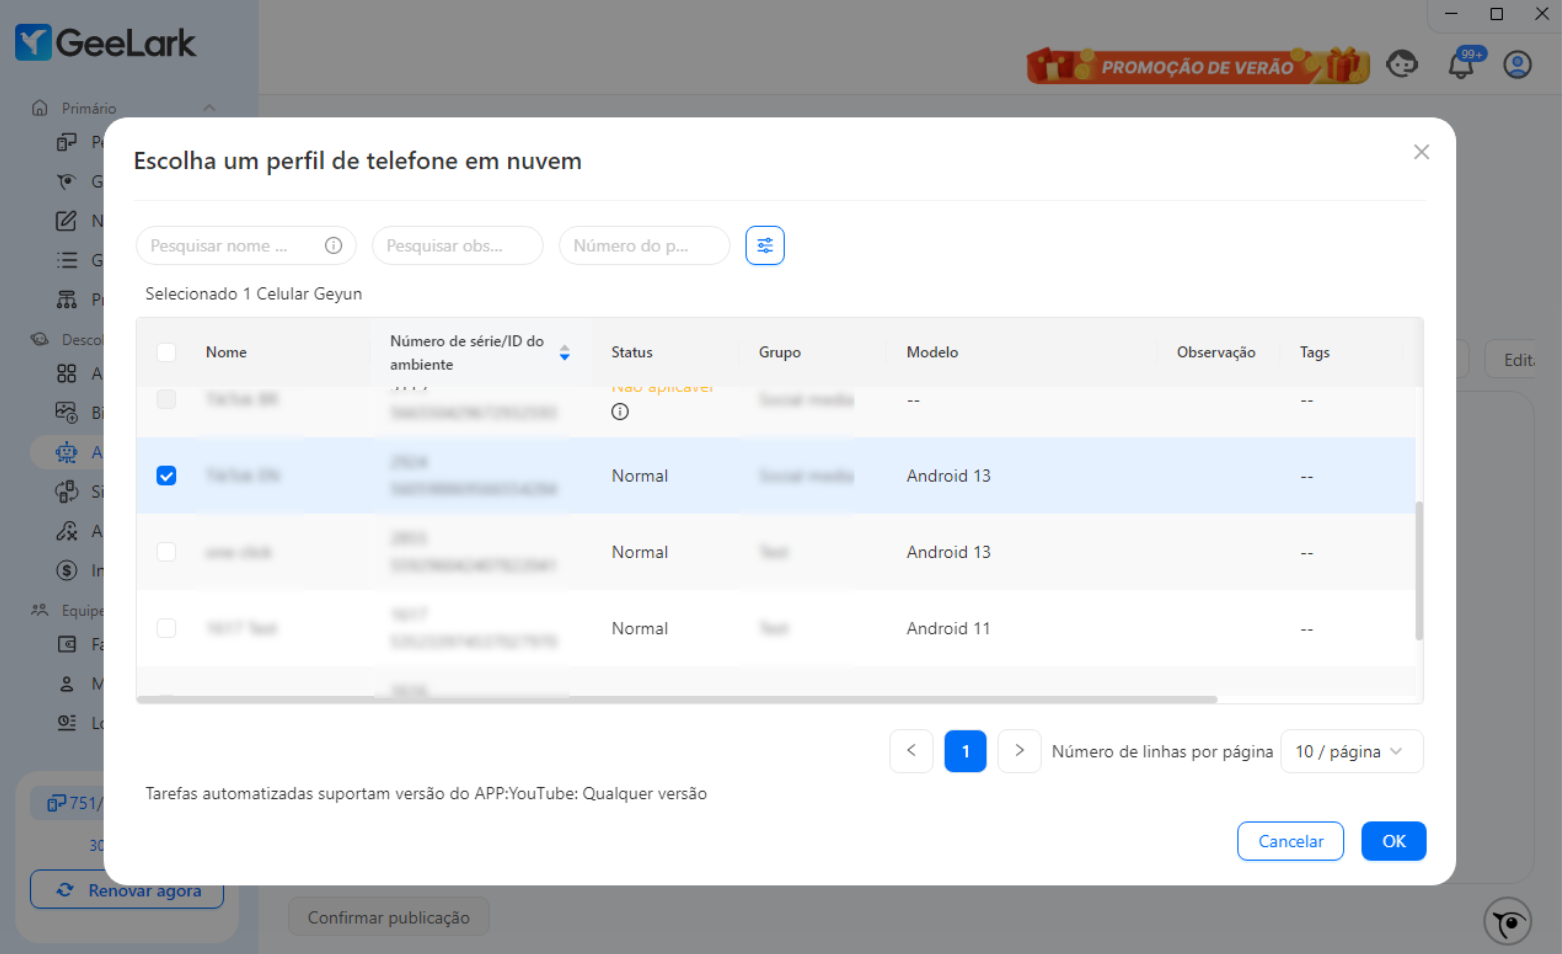
Task: Focus the Pesquisar obs search field
Action: pos(457,246)
